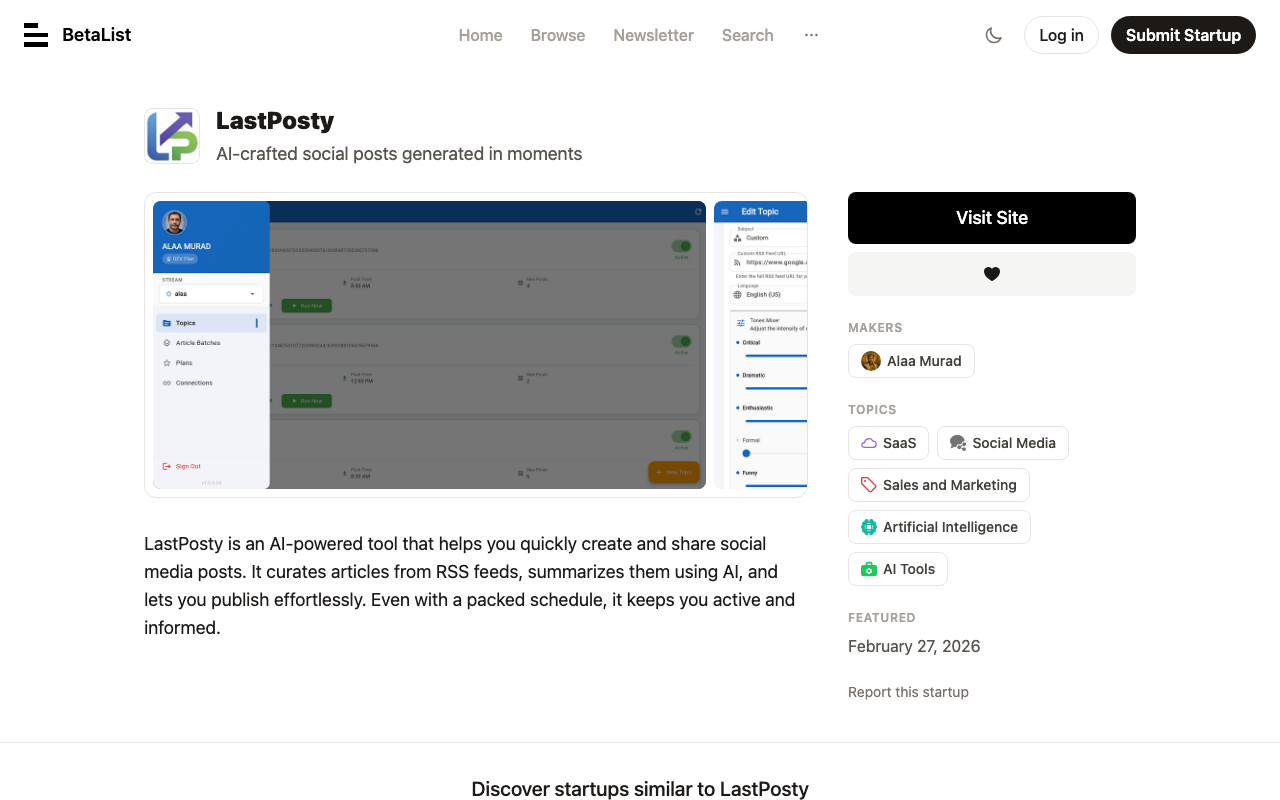1280x800 pixels.
Task: Click the February 27, 2026 featured date
Action: pyautogui.click(x=914, y=646)
